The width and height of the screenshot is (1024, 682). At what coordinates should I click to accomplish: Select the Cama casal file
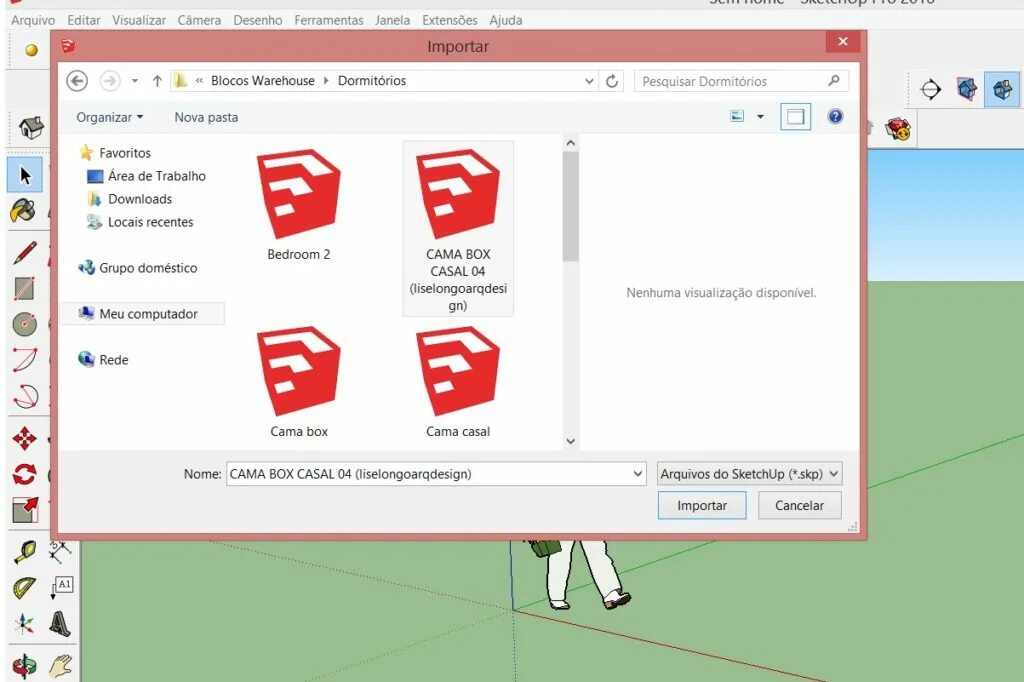pos(458,382)
